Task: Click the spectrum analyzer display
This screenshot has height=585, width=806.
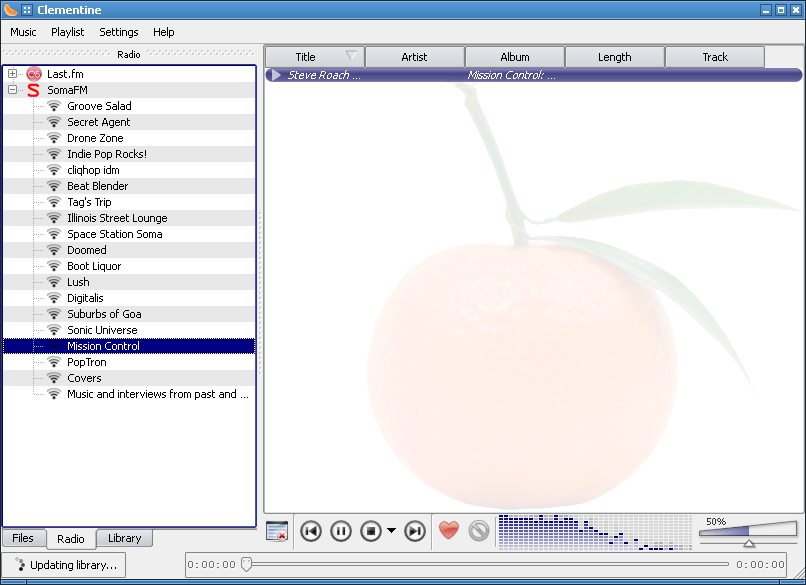Action: [x=595, y=532]
